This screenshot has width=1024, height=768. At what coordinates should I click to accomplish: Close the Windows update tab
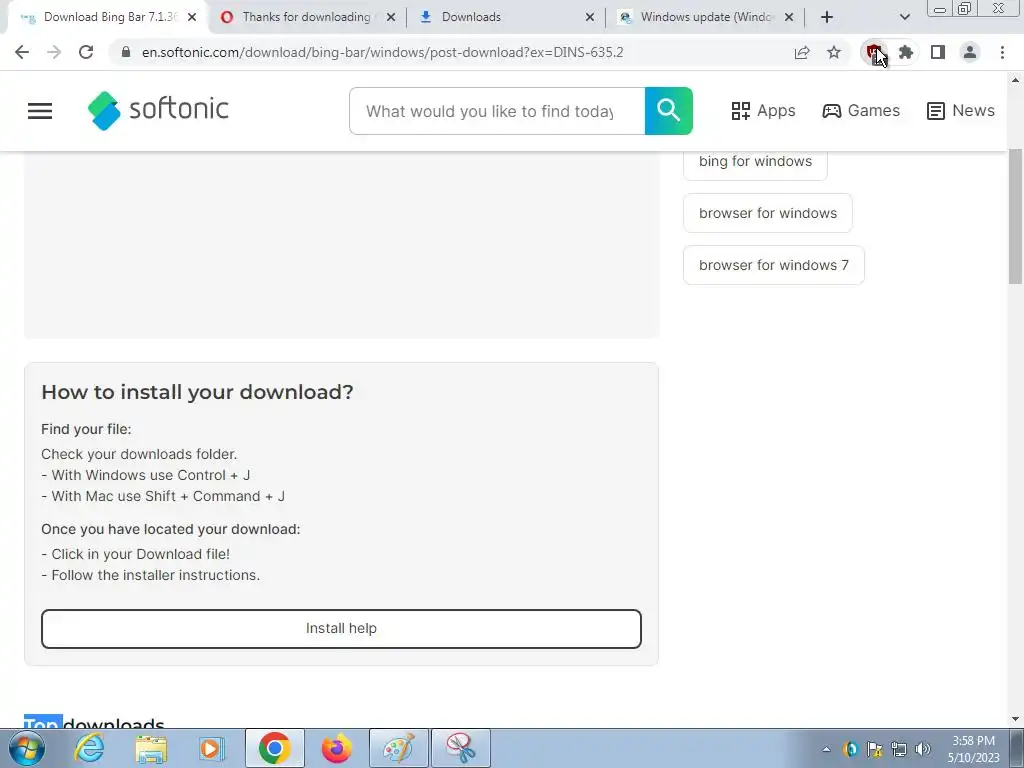(789, 17)
